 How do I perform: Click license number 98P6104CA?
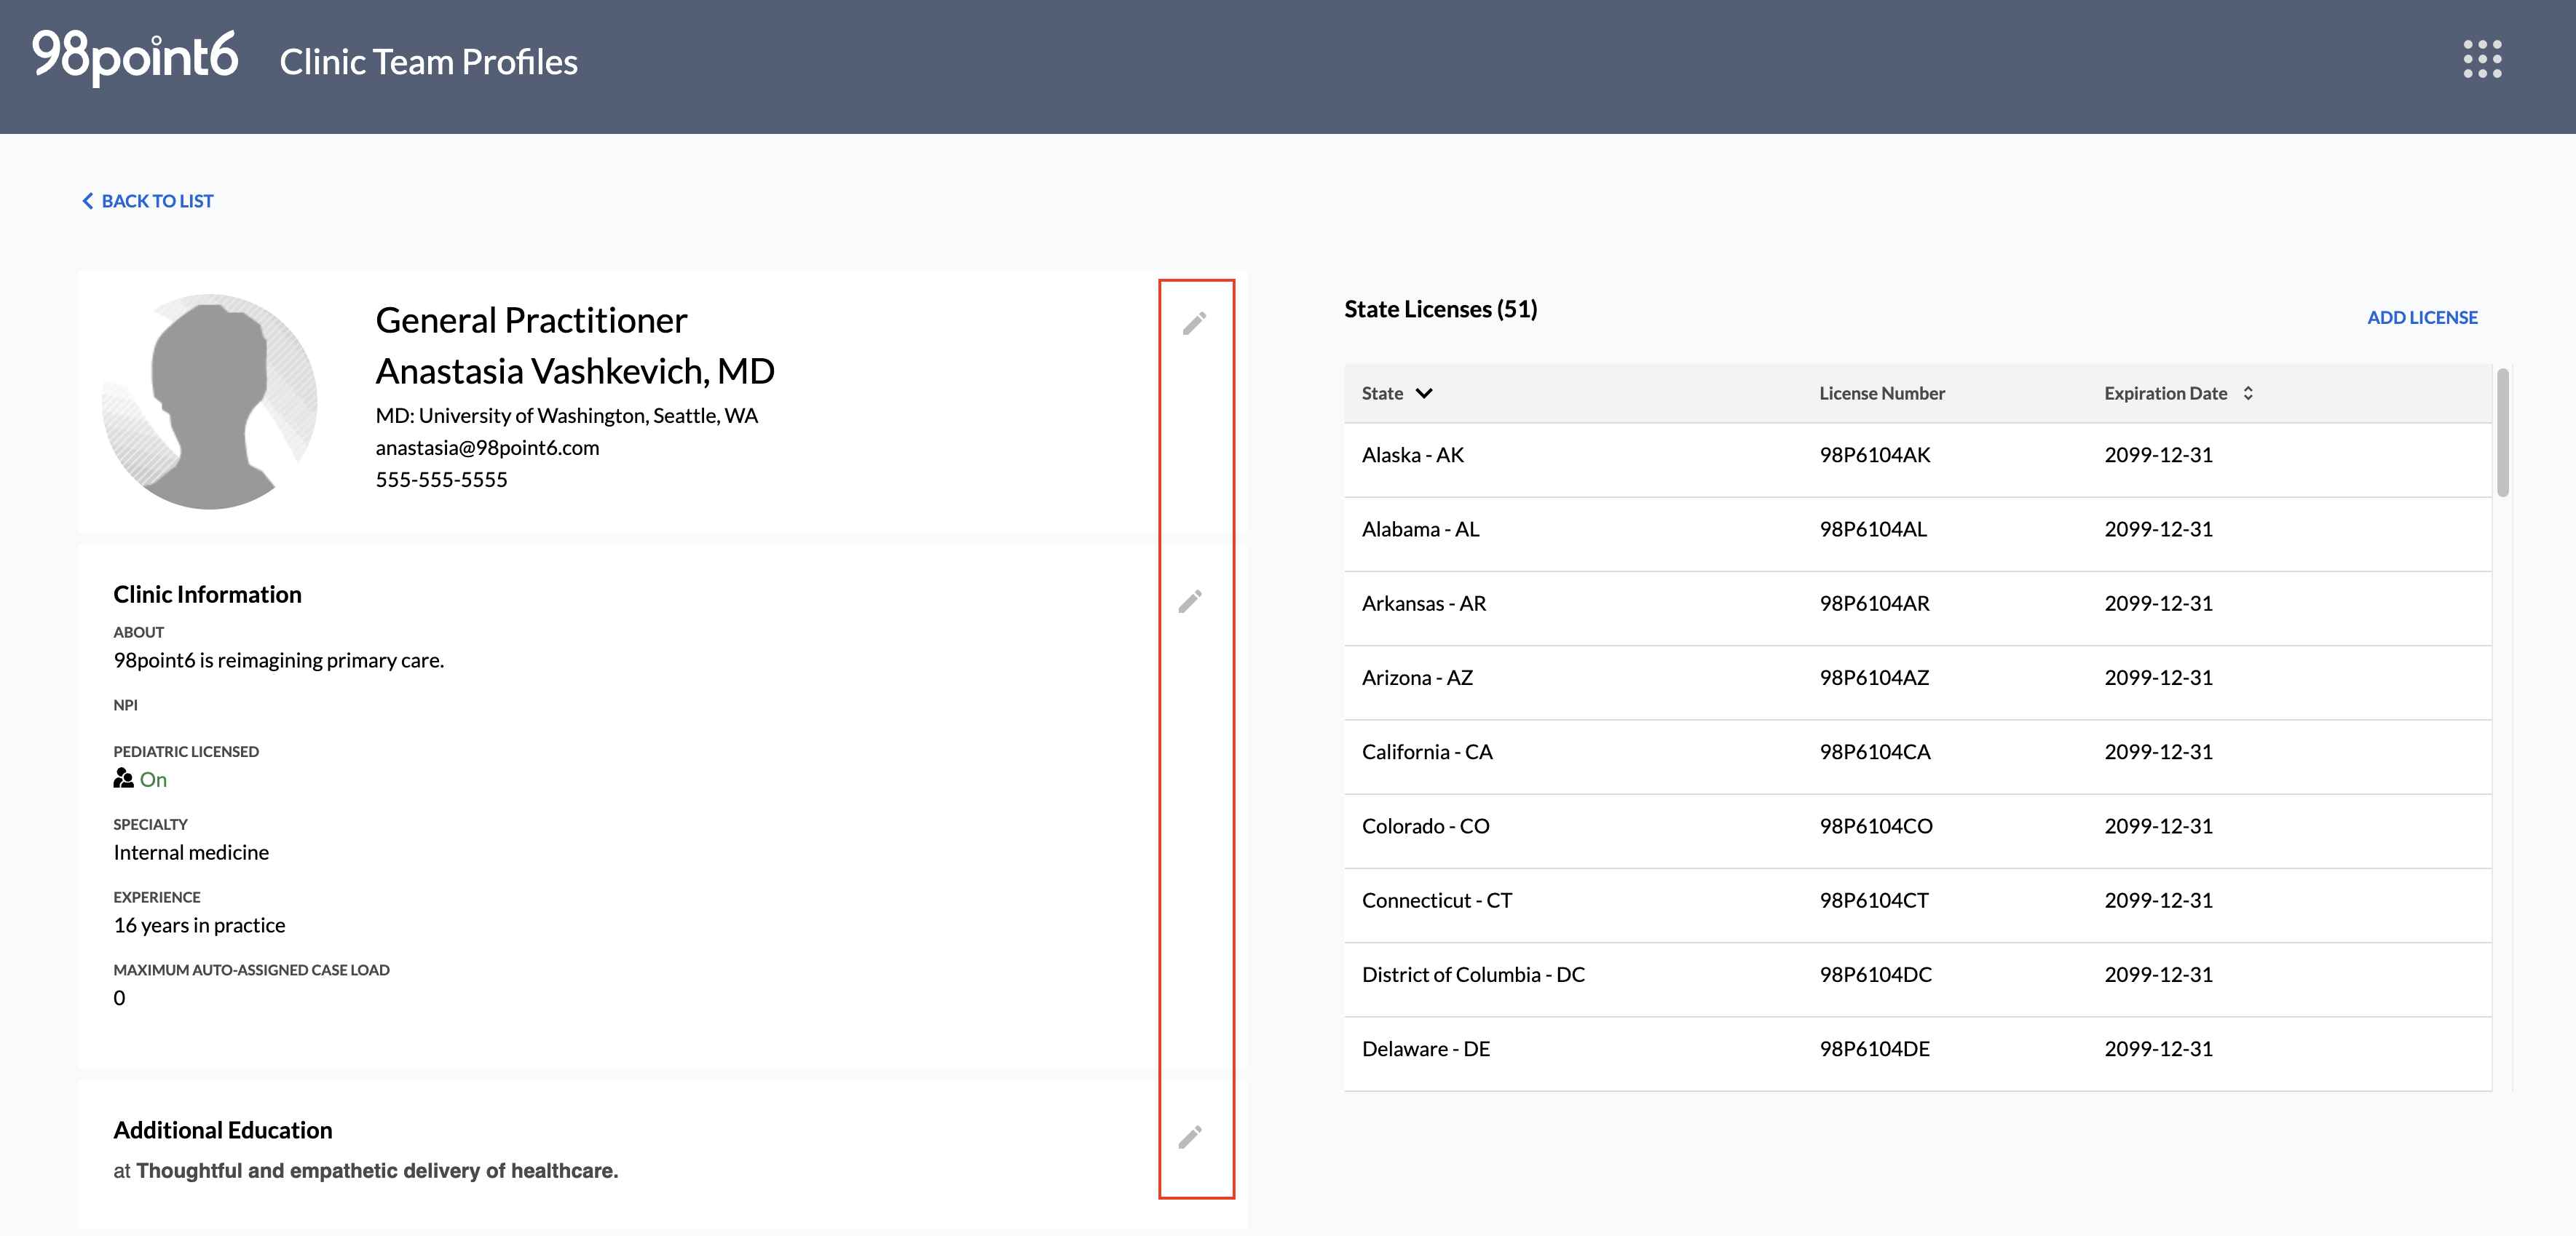1875,752
